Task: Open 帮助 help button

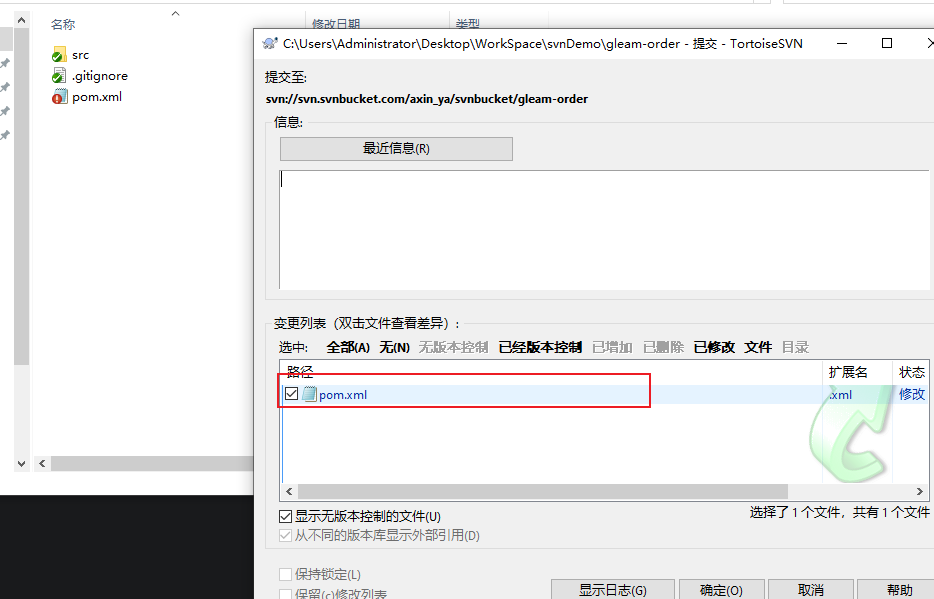Action: pos(898,590)
